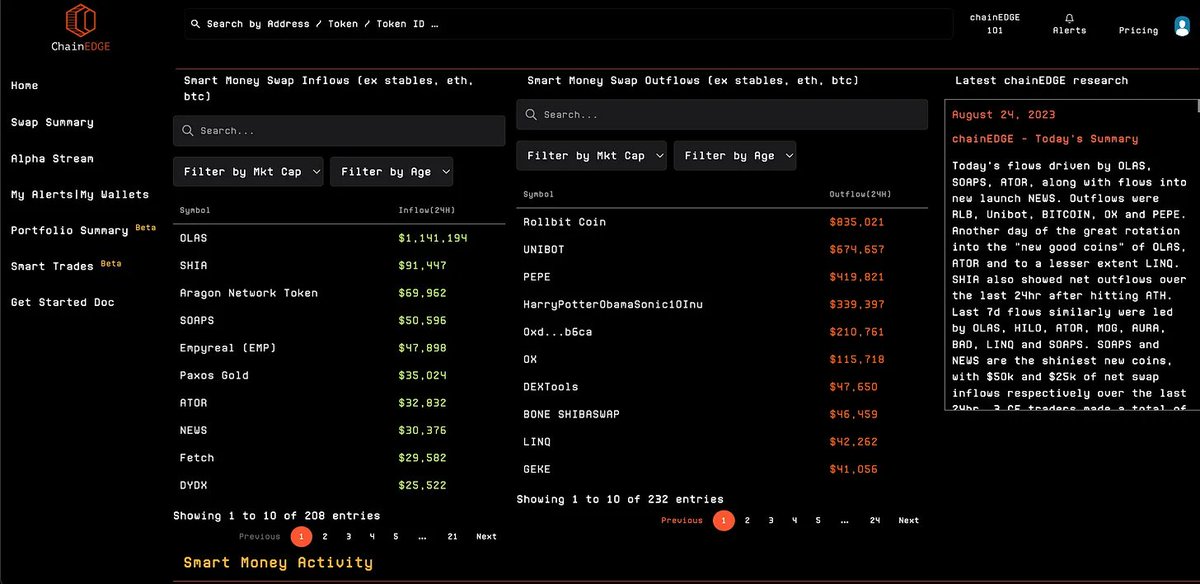Select the SOAPS row
This screenshot has width=1200, height=584.
[x=339, y=321]
